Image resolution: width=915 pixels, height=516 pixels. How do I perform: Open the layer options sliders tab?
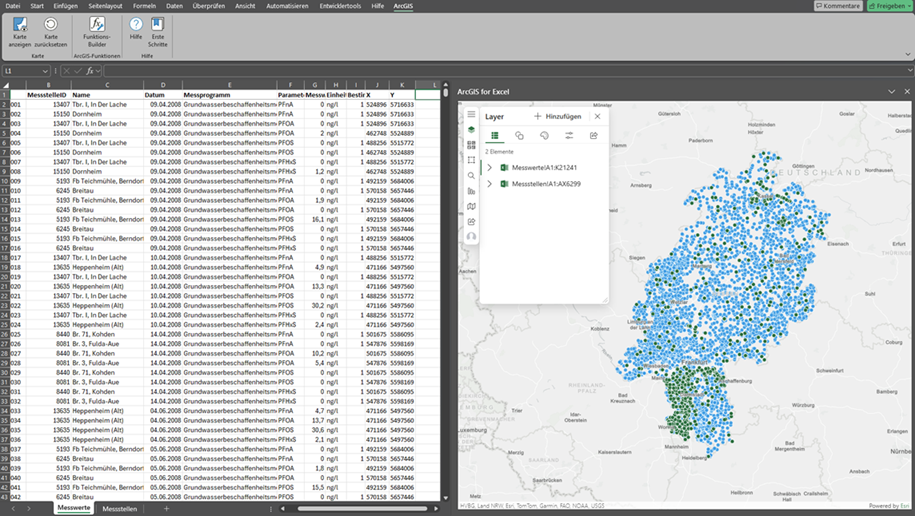pos(569,135)
